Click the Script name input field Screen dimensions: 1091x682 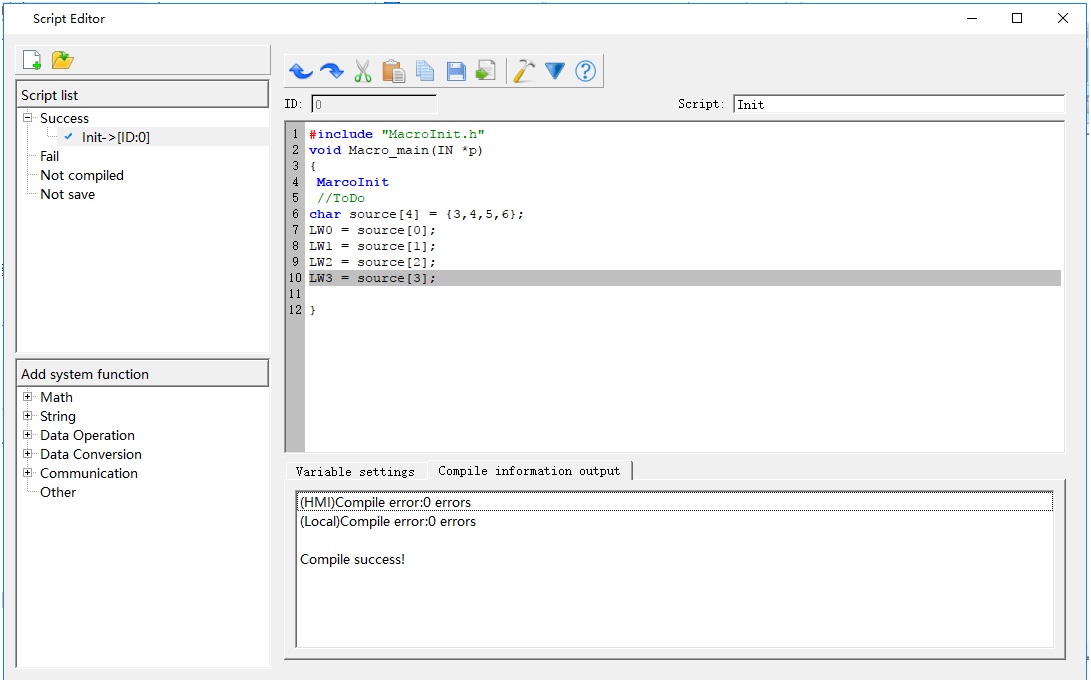click(898, 104)
